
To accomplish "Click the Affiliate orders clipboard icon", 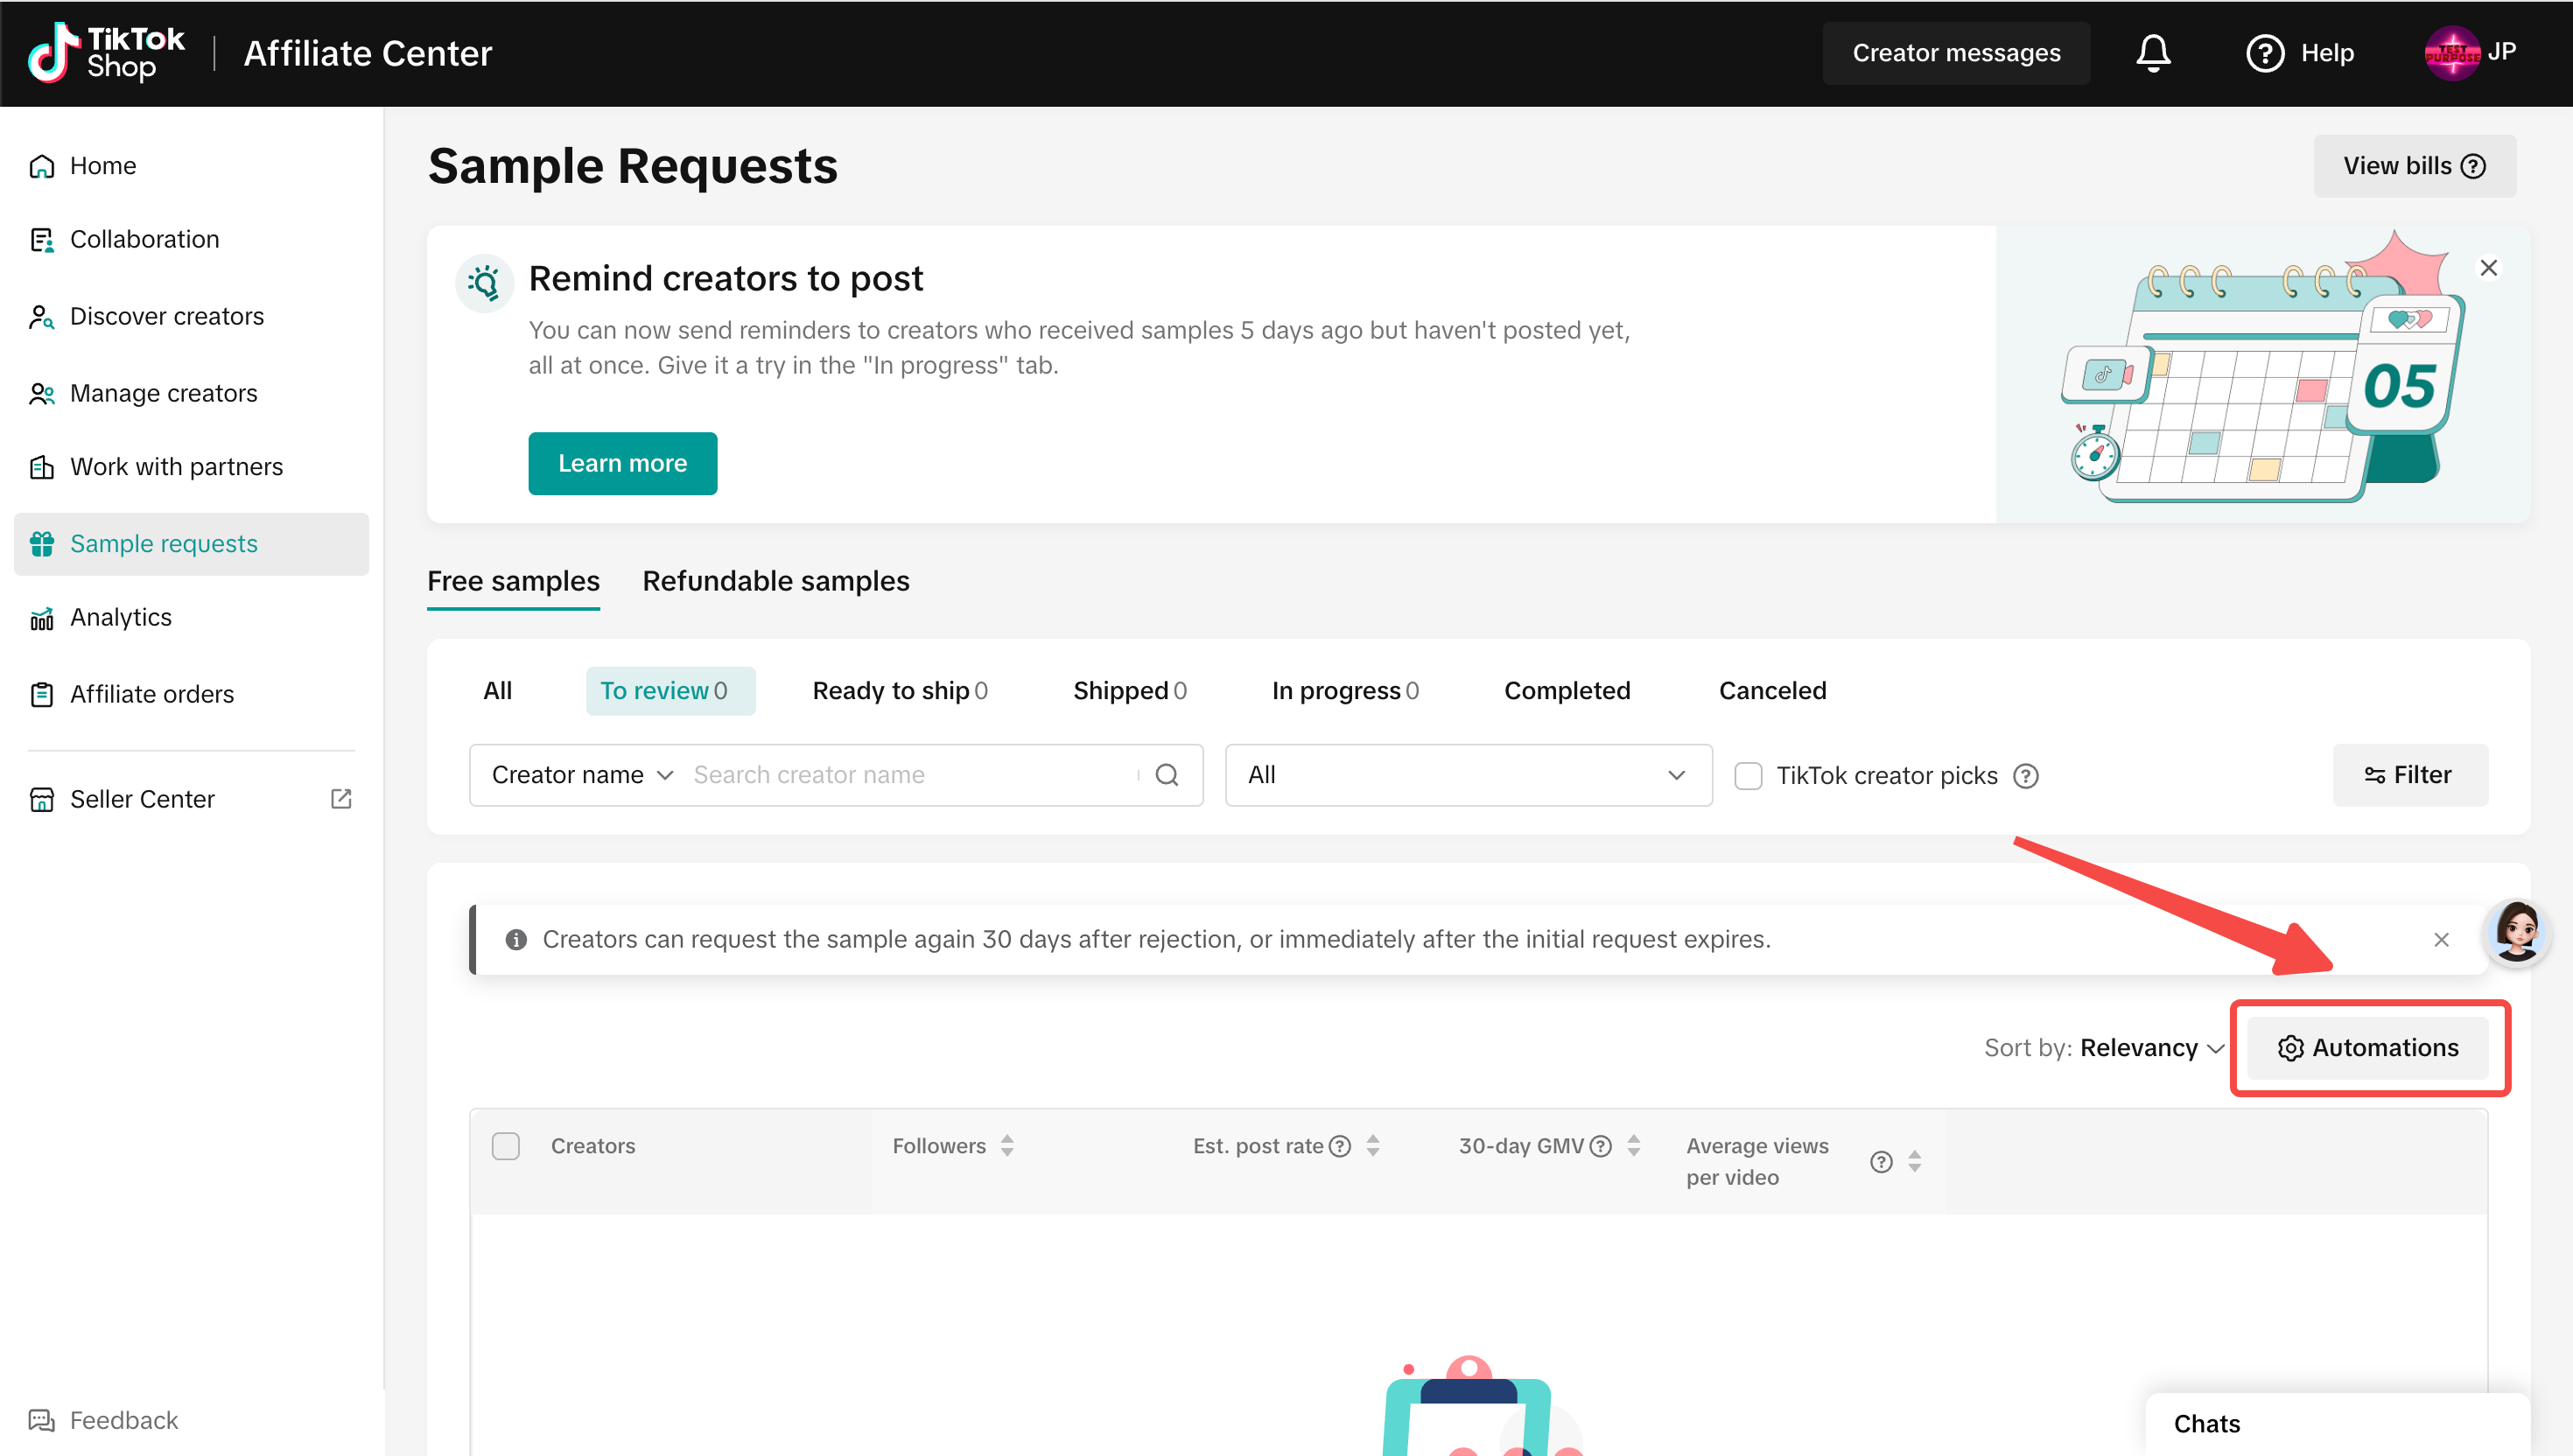I will [x=42, y=695].
